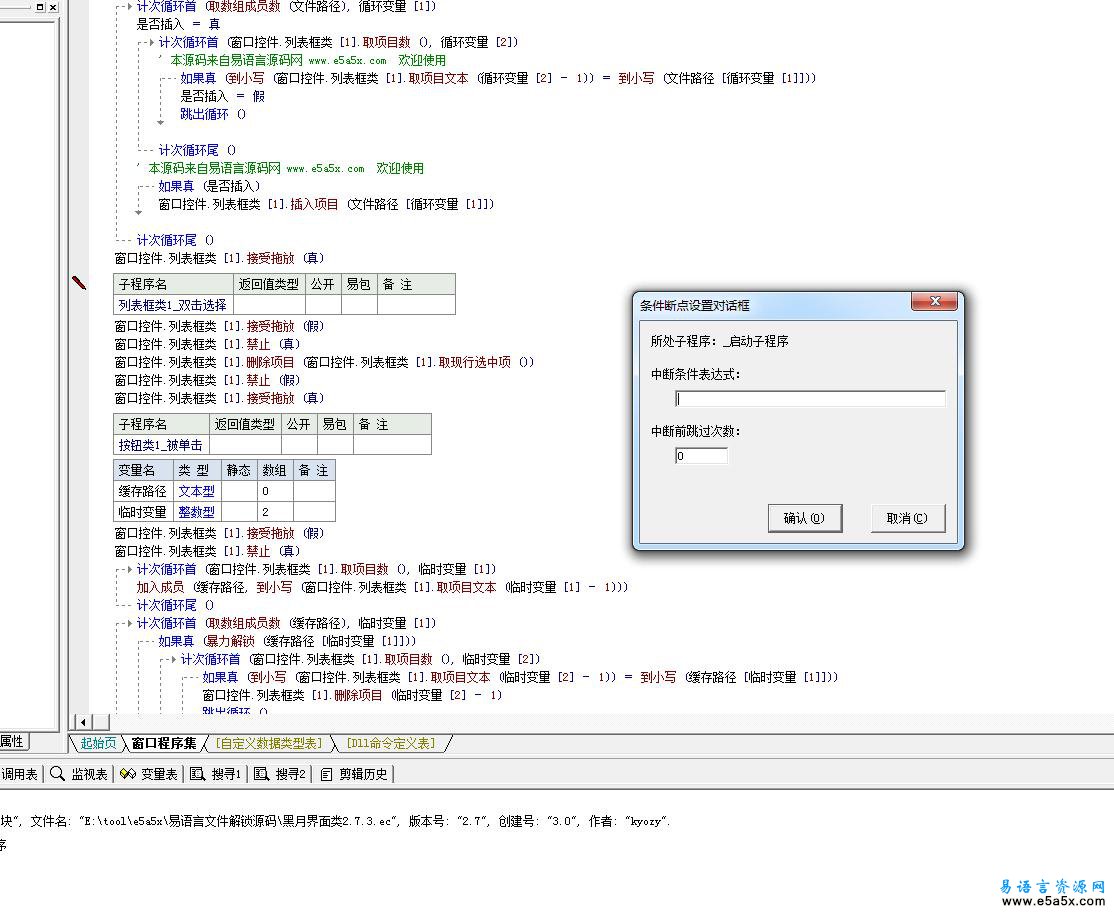Click array size cell with value 0
The width and height of the screenshot is (1114, 914).
tap(275, 491)
